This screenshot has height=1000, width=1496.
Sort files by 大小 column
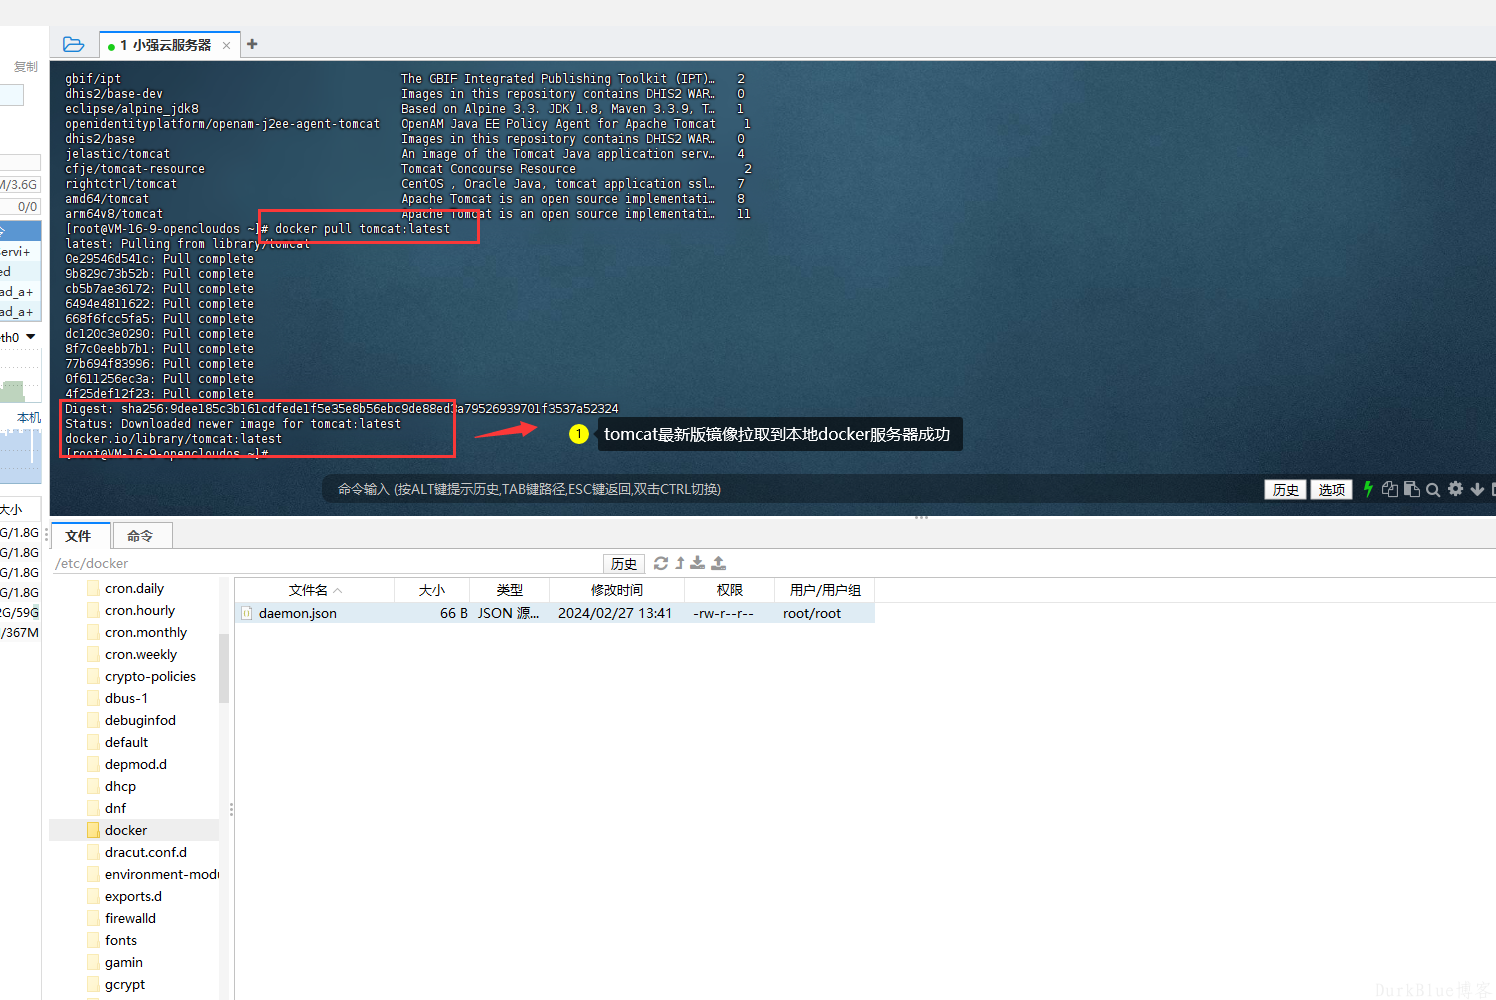pyautogui.click(x=432, y=590)
